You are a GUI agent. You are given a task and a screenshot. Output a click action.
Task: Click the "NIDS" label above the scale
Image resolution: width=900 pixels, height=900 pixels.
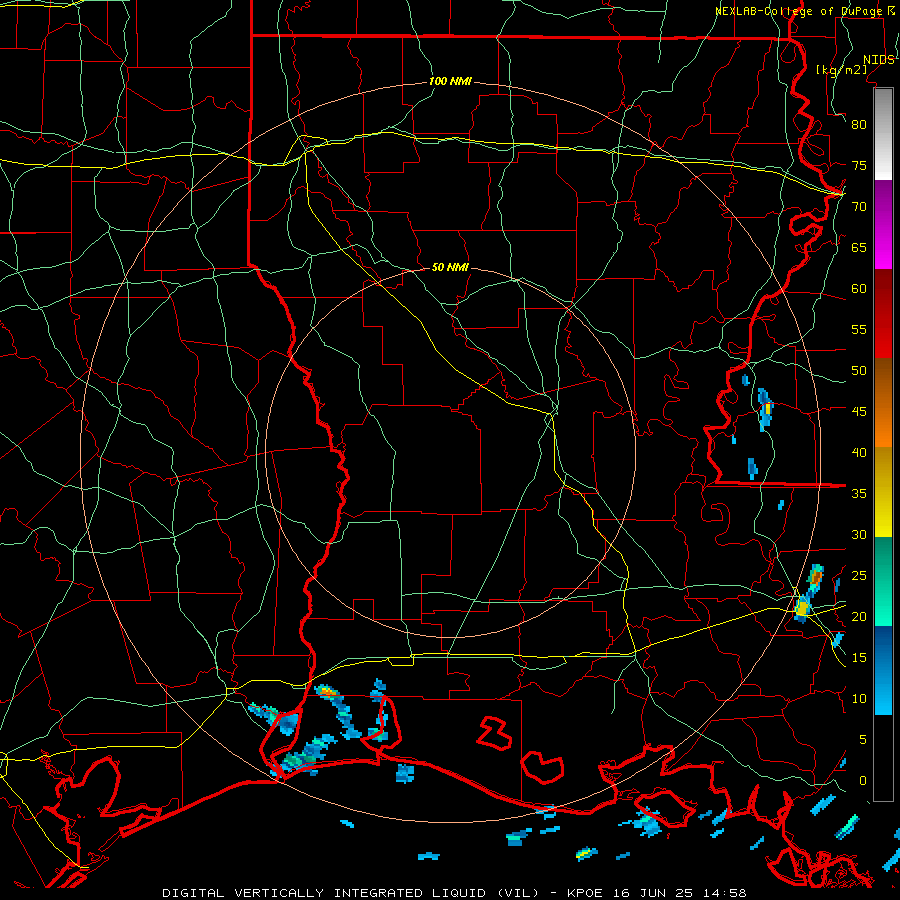pyautogui.click(x=878, y=60)
